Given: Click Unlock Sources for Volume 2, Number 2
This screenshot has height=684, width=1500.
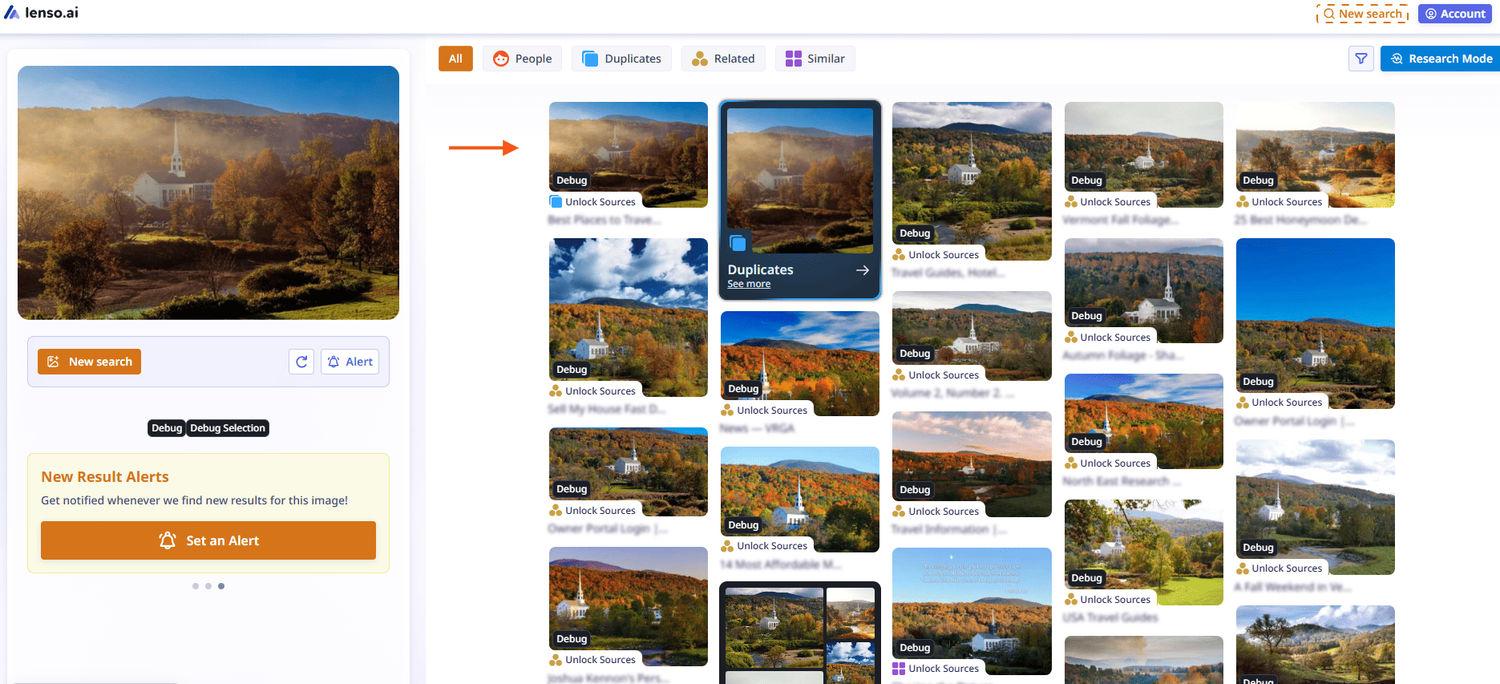Looking at the screenshot, I should pyautogui.click(x=936, y=375).
